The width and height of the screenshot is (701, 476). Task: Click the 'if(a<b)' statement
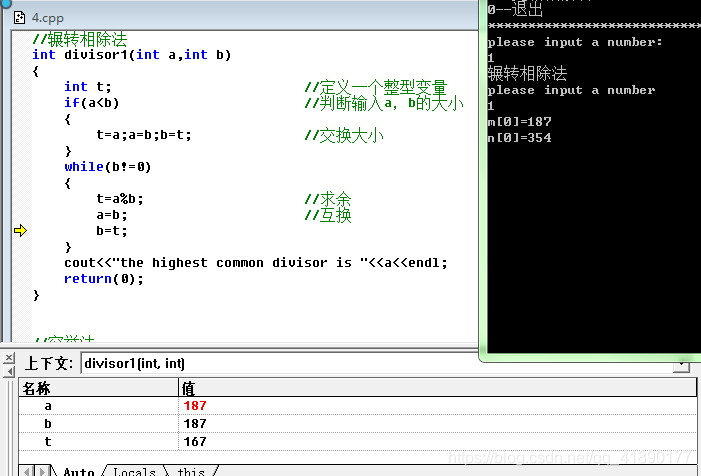point(92,103)
